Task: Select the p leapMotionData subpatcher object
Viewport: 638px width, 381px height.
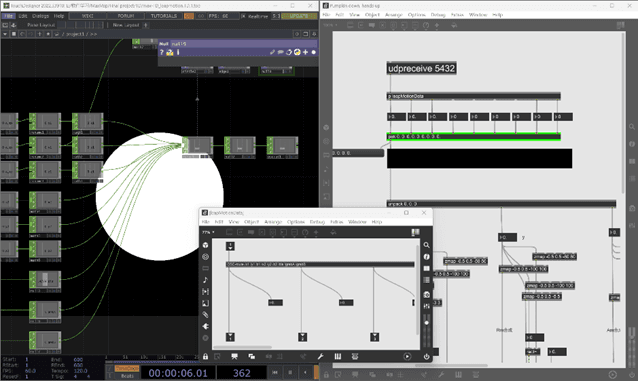Action: click(x=474, y=96)
